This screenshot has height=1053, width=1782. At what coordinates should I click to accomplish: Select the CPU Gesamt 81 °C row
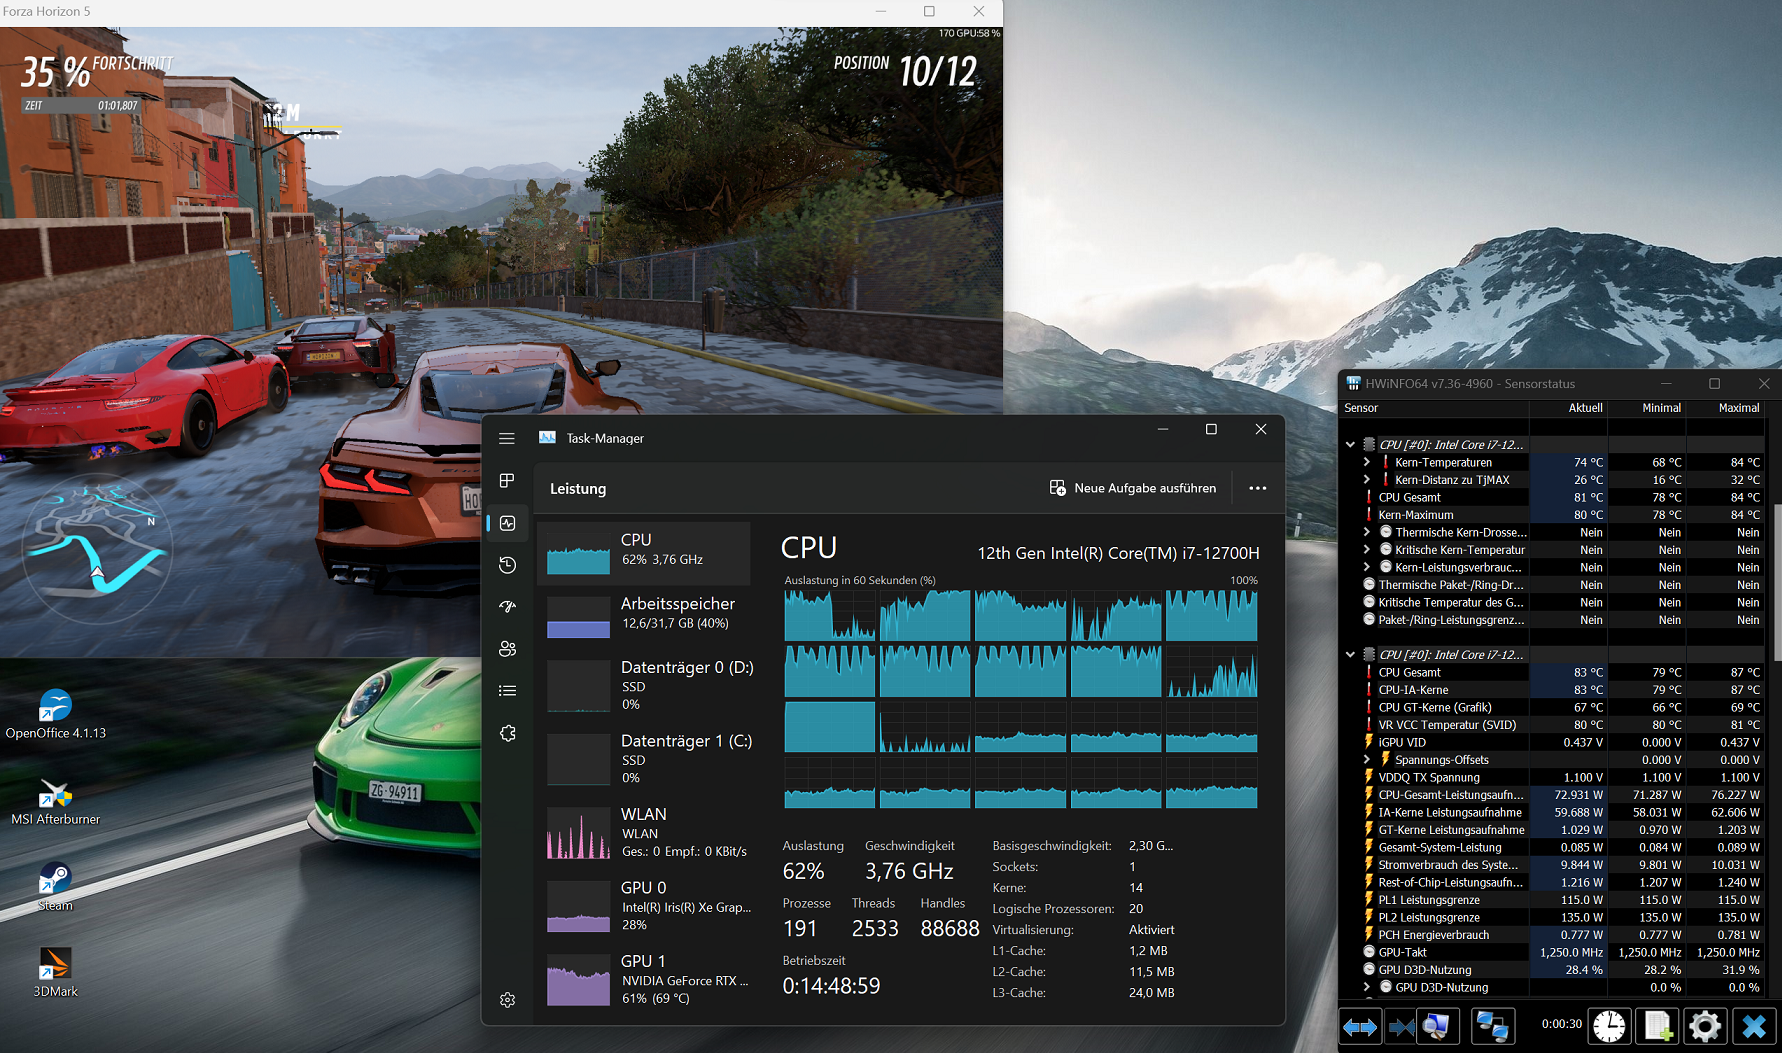tap(1553, 497)
